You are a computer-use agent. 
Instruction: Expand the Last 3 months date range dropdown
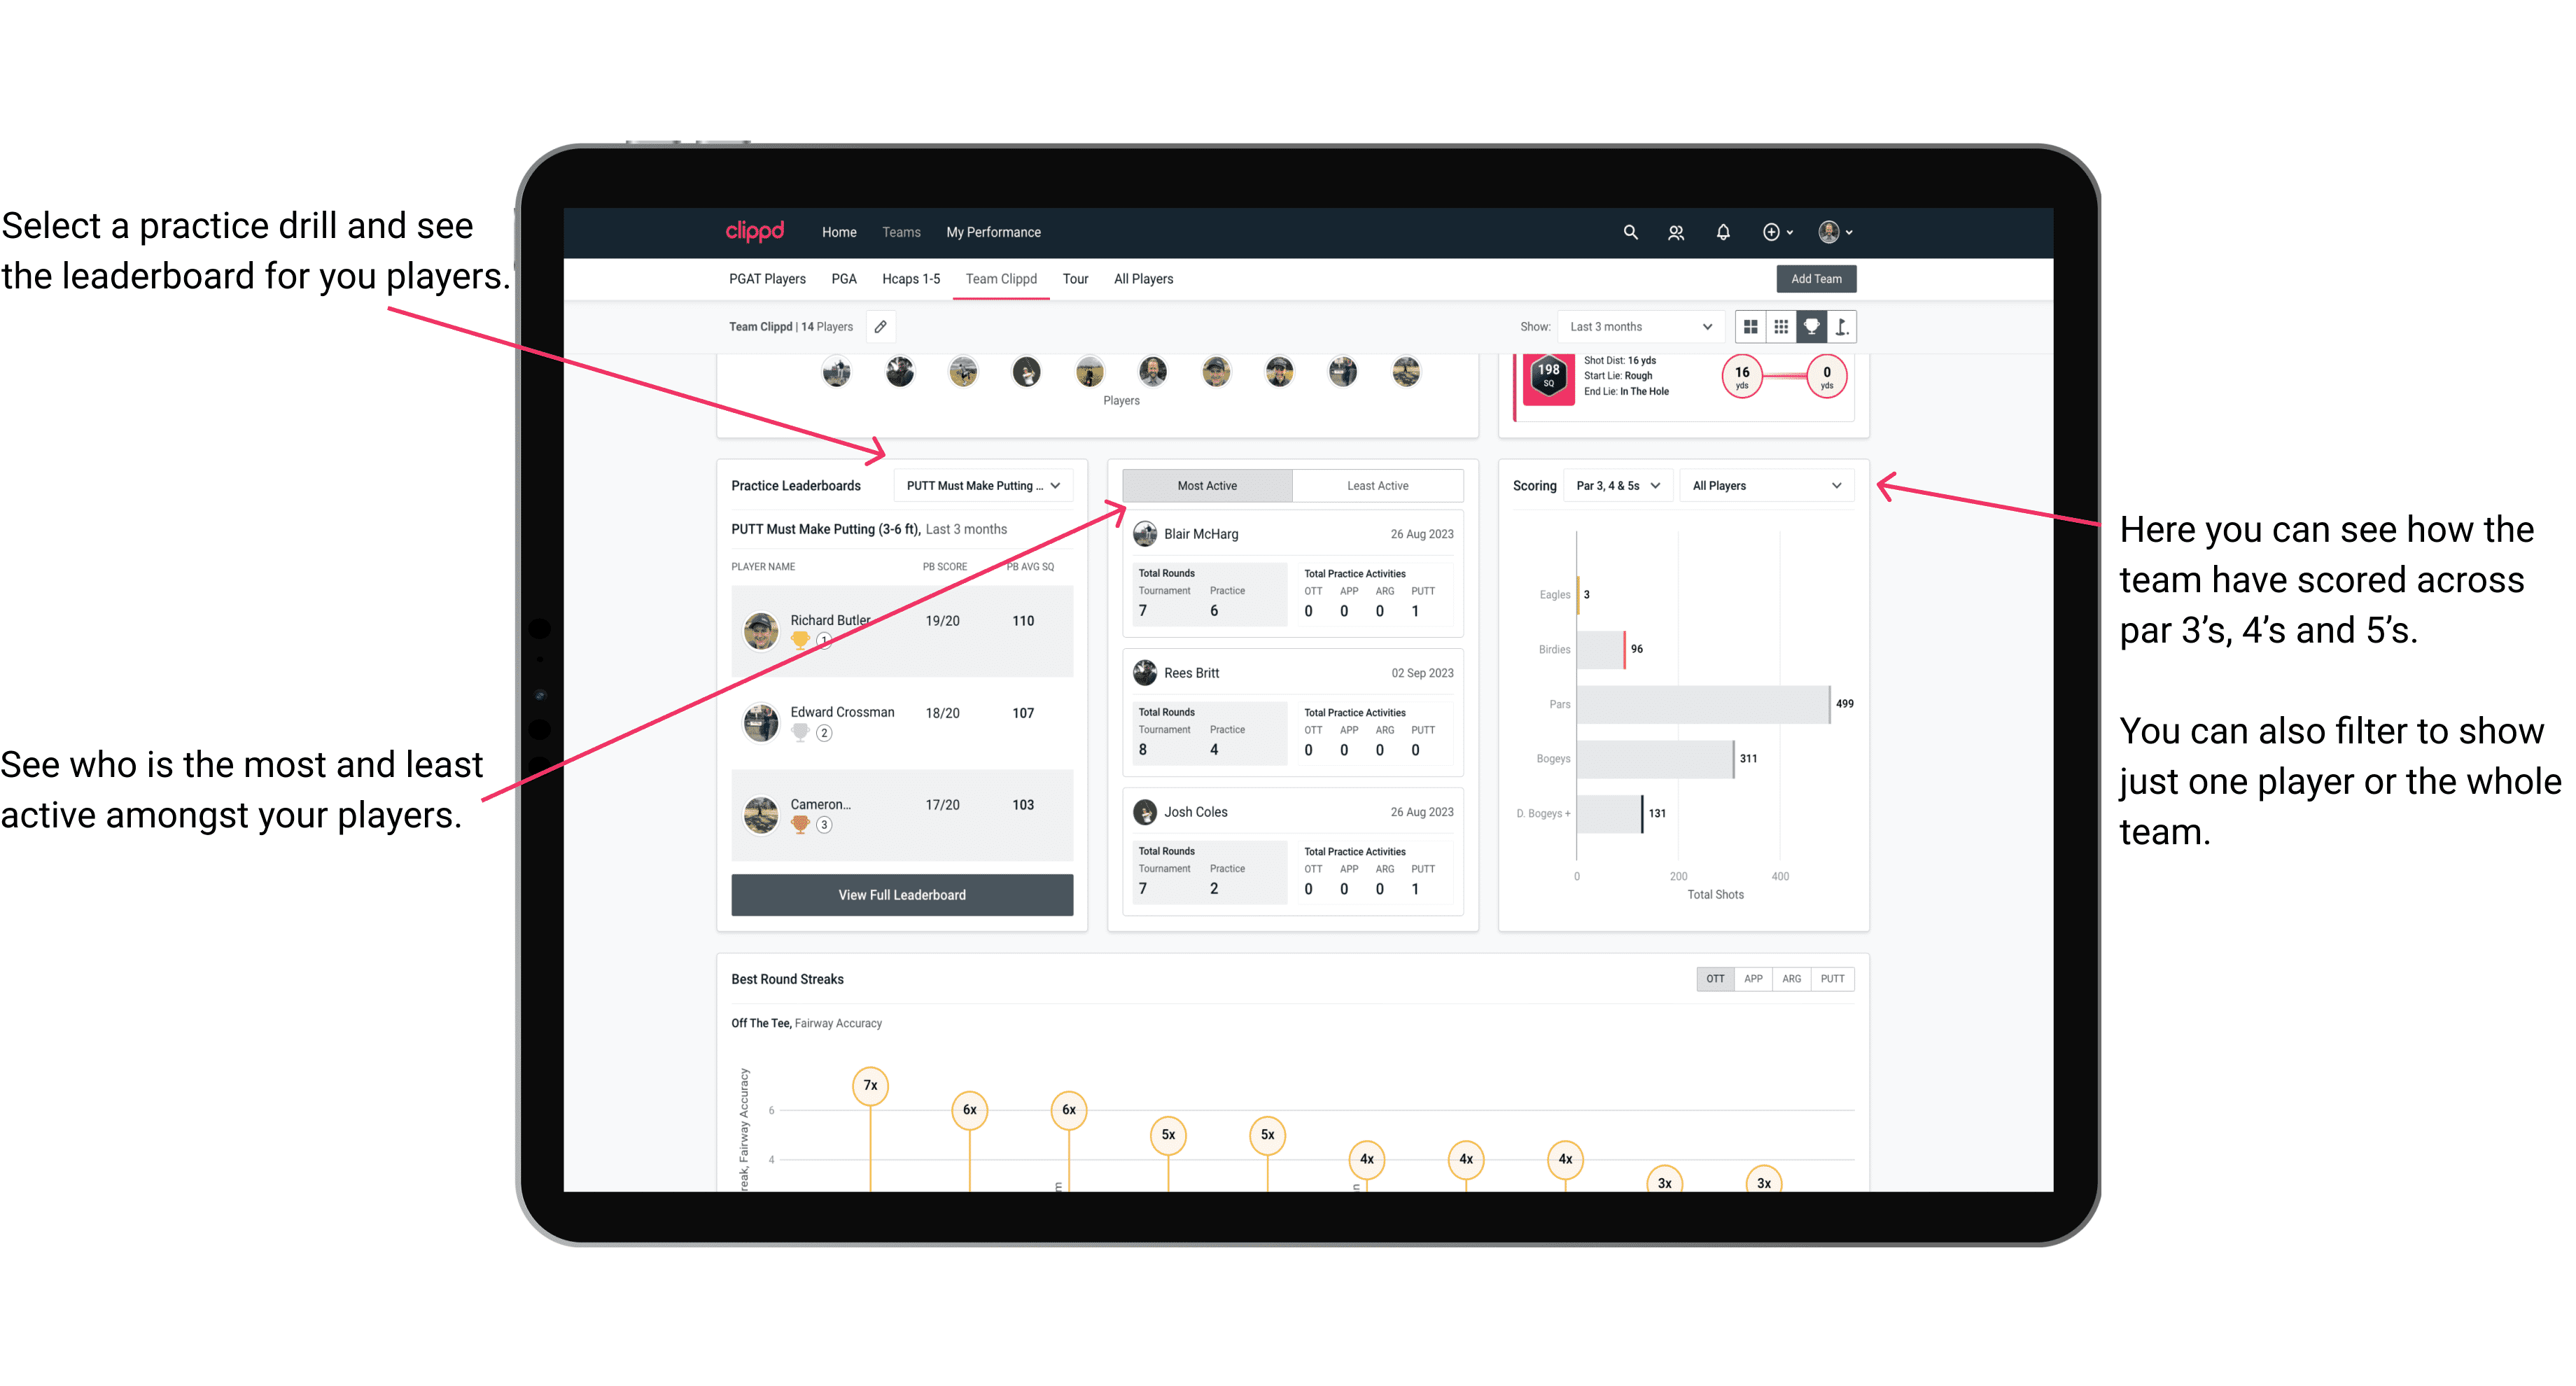(x=1638, y=326)
